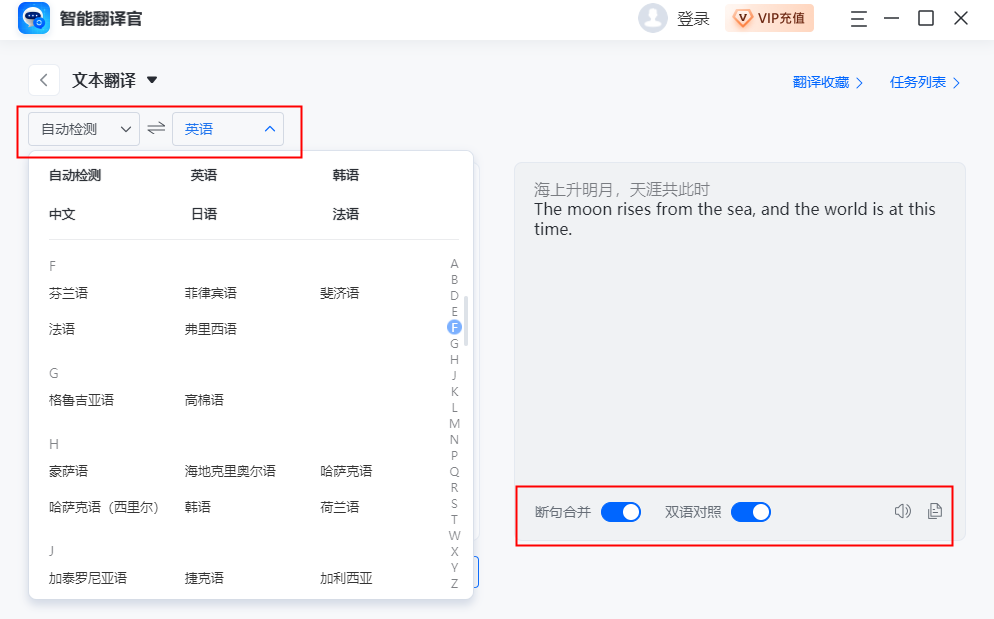Viewport: 994px width, 619px height.
Task: Click the back arrow button
Action: pyautogui.click(x=43, y=80)
